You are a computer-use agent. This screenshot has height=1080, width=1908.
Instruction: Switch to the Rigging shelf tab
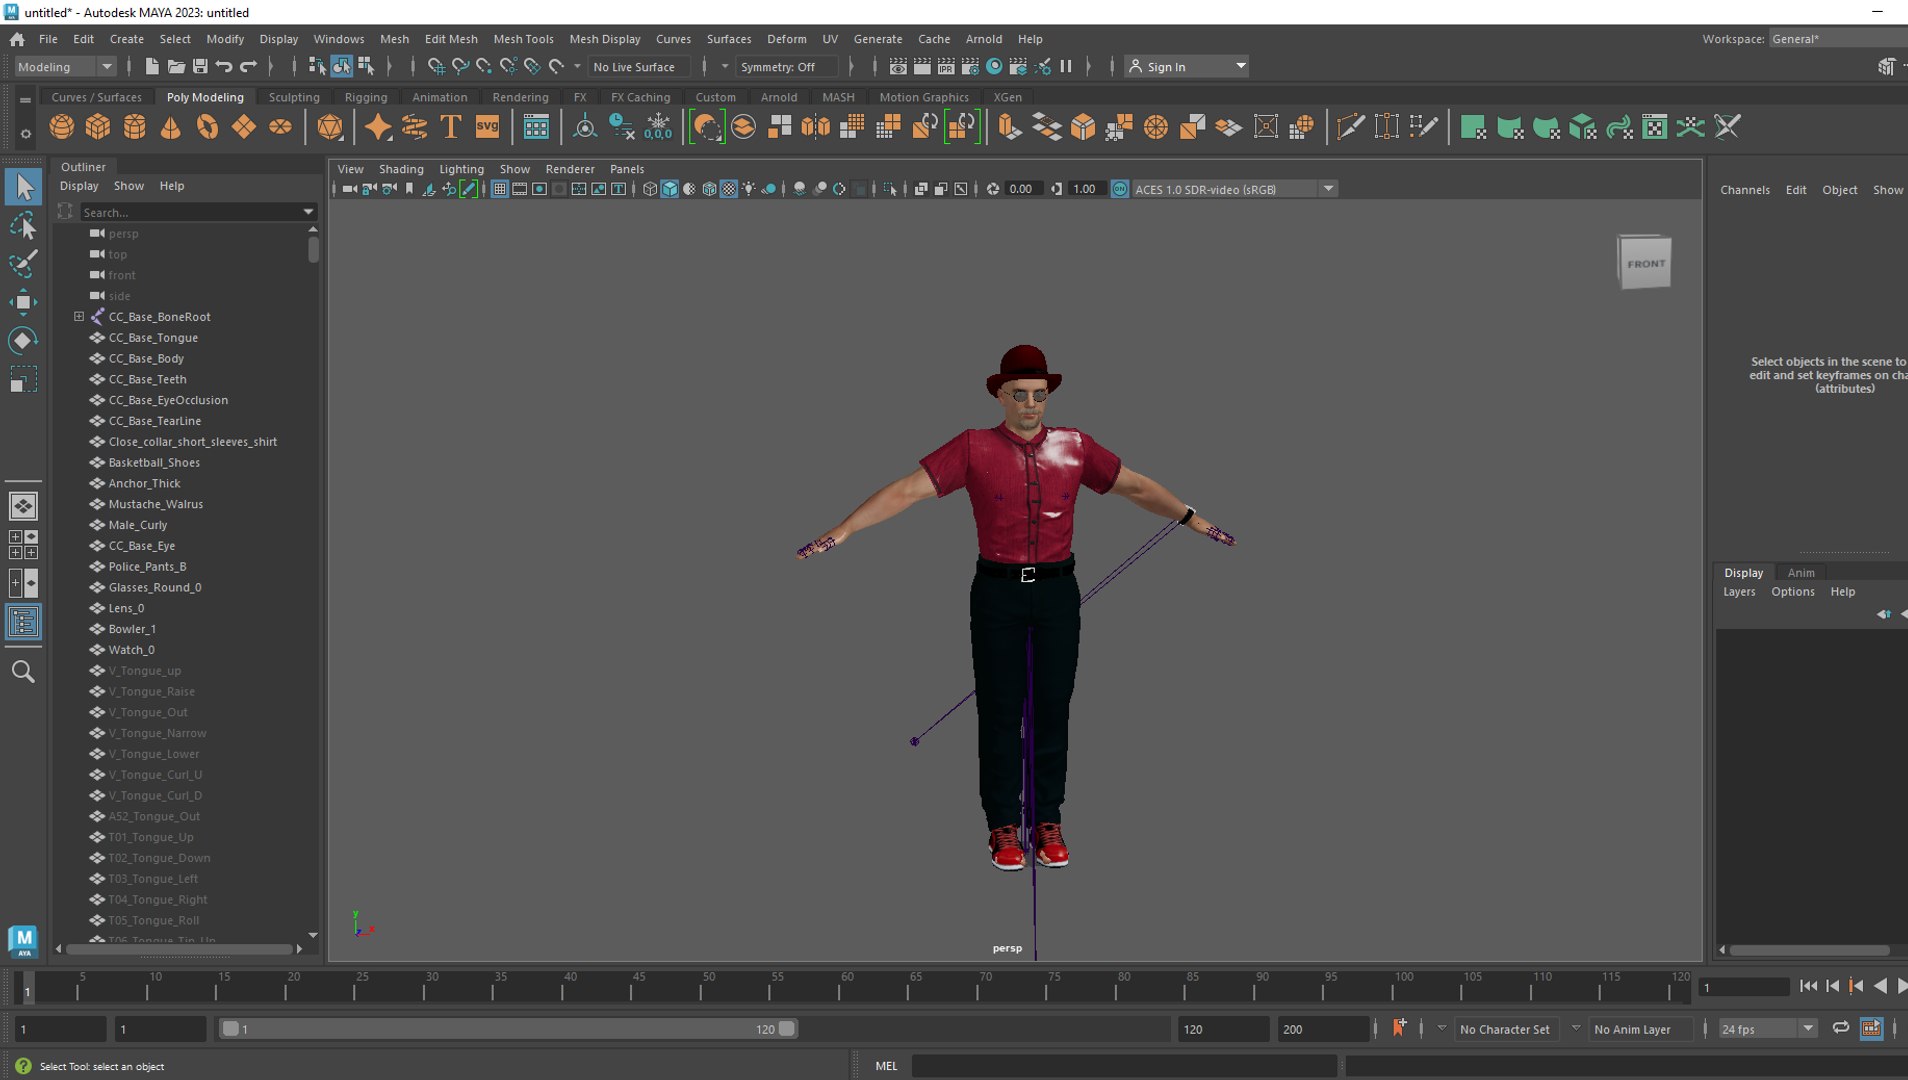365,97
